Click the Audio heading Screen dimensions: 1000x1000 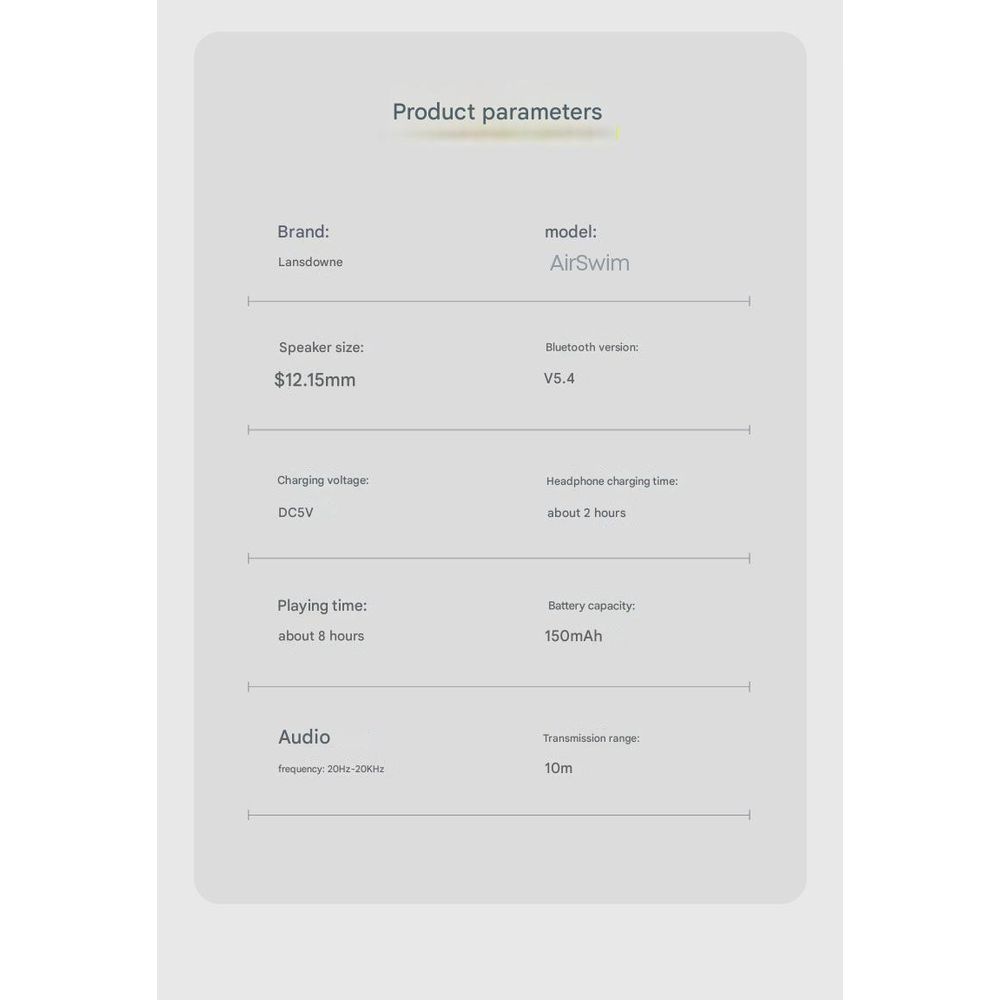coord(304,737)
